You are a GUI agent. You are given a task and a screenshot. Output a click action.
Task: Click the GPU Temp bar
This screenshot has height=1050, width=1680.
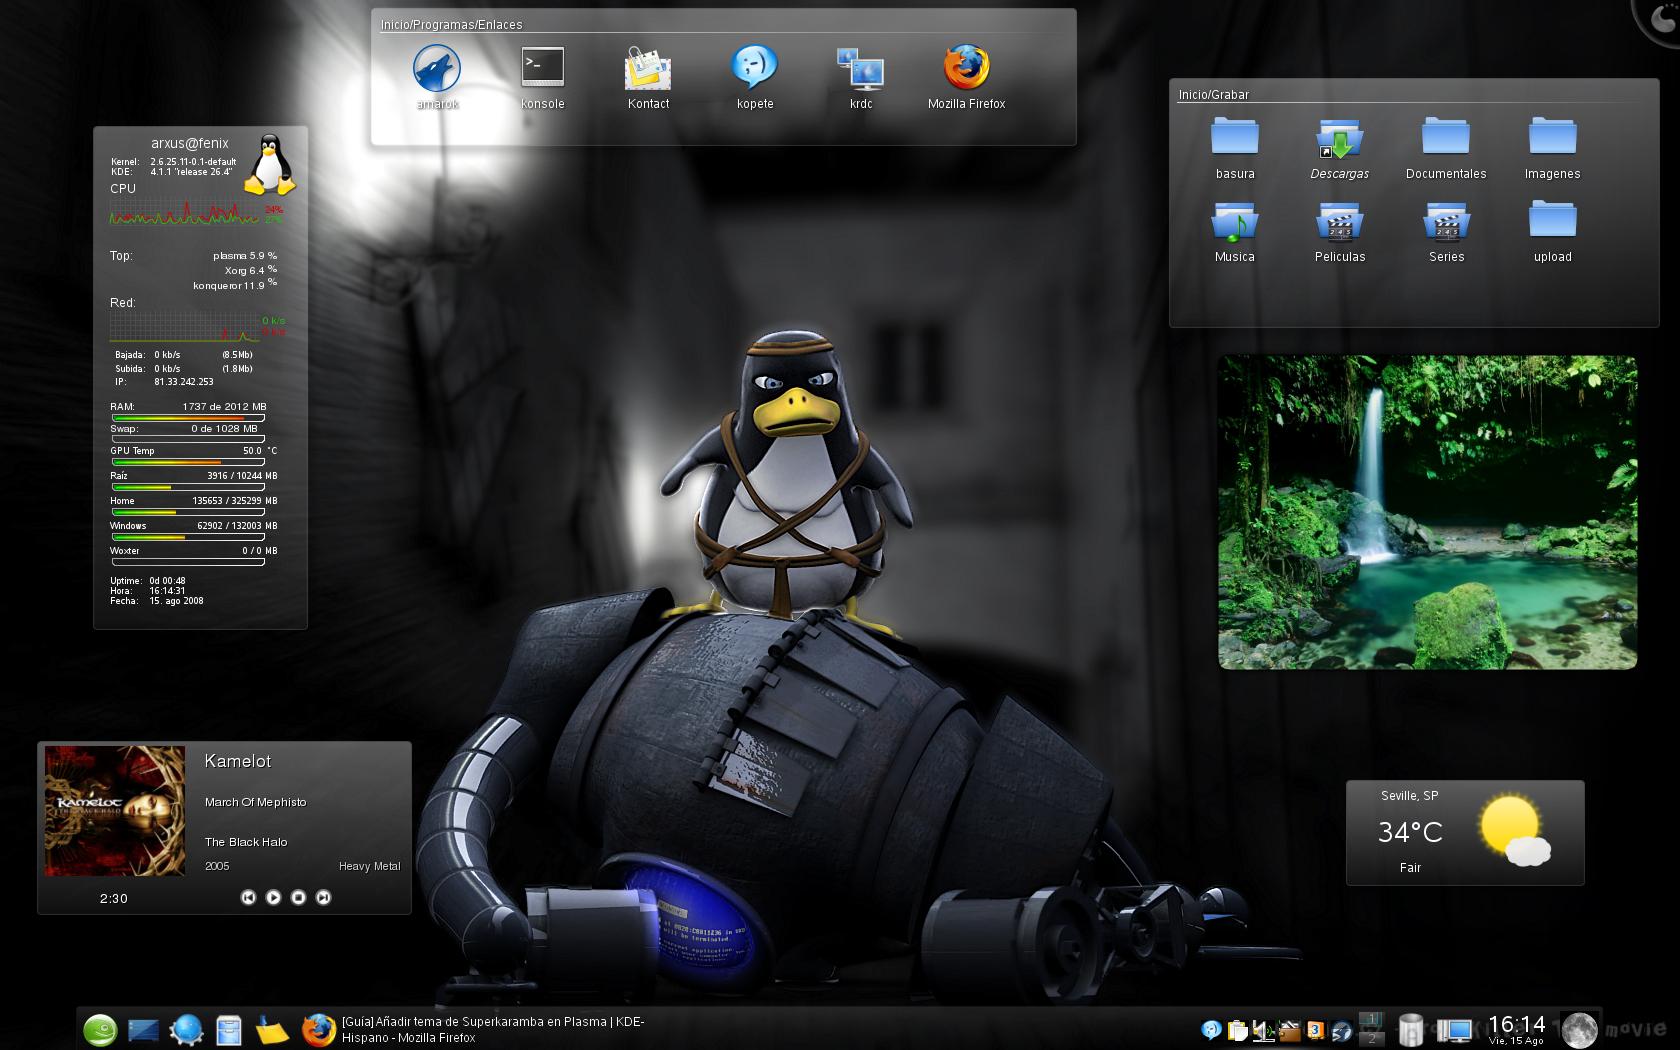pos(188,461)
